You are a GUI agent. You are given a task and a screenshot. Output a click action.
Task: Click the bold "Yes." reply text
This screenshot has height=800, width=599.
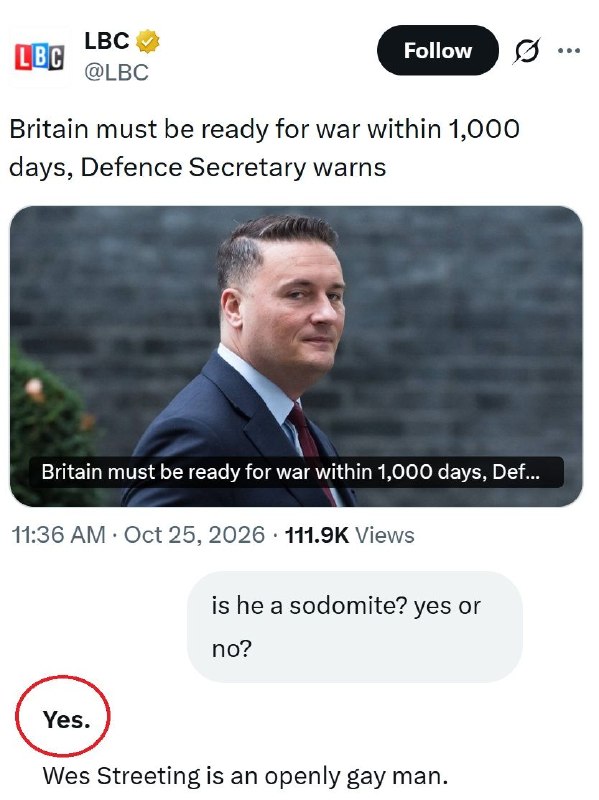coord(67,720)
